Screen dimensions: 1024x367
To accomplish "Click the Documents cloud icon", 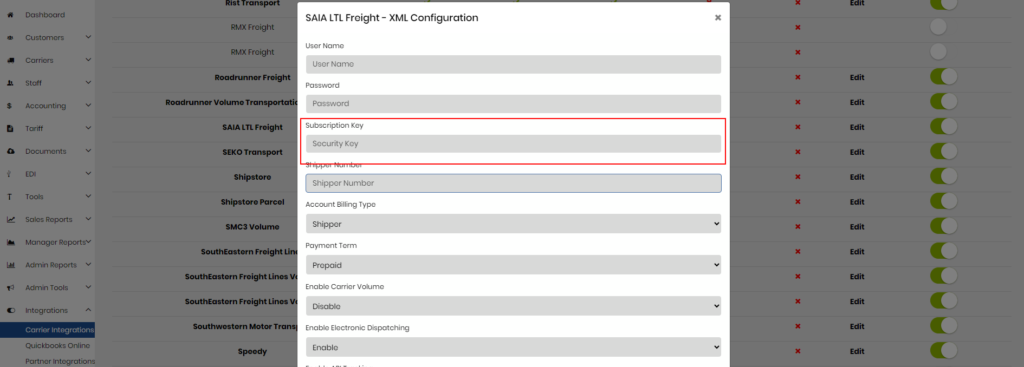I will point(10,151).
